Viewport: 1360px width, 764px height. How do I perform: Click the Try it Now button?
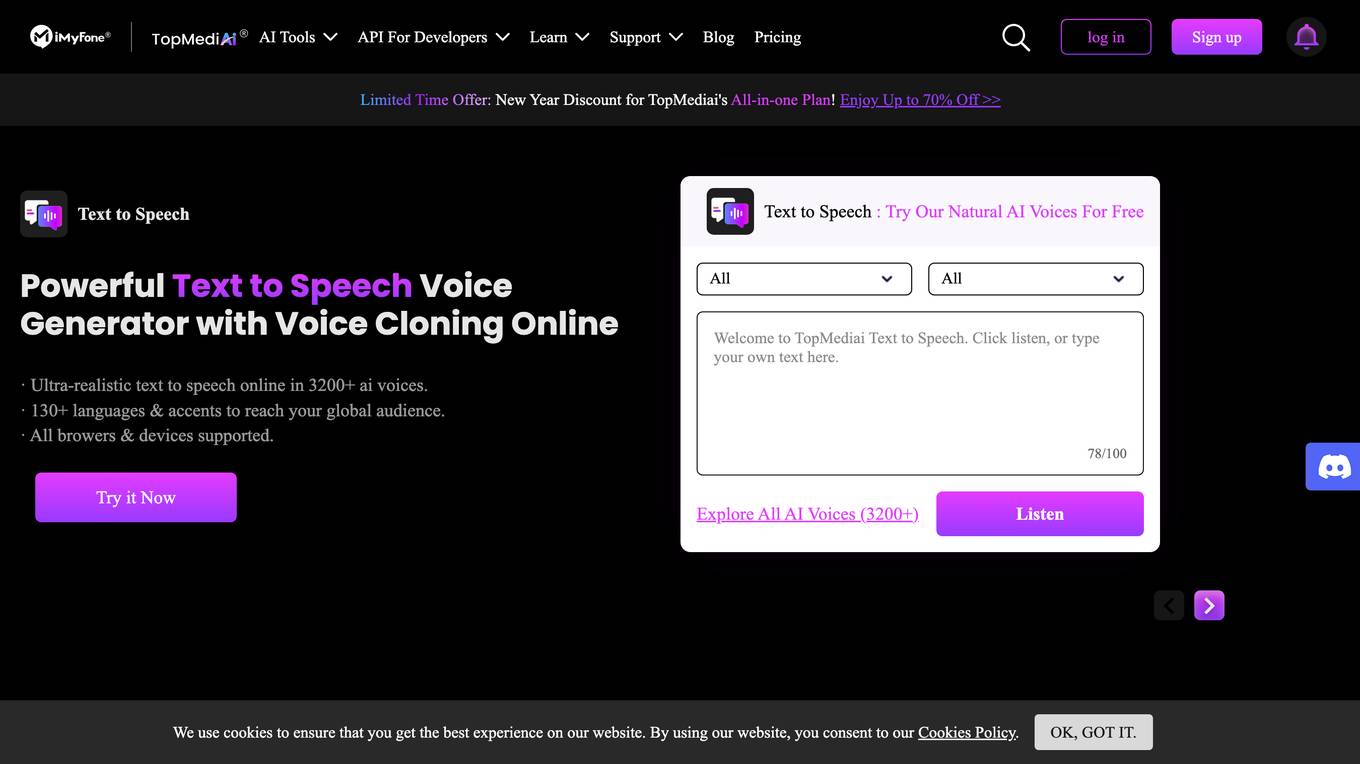click(x=136, y=497)
